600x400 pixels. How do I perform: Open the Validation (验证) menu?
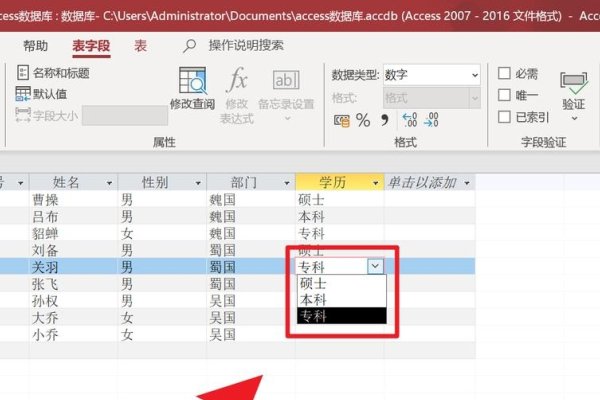574,96
